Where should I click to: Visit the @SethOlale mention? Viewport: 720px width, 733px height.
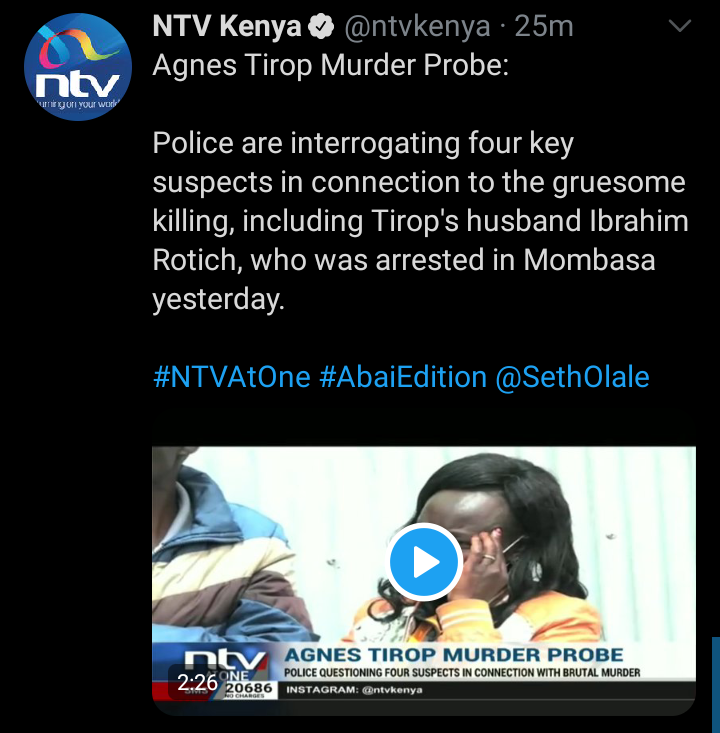572,377
